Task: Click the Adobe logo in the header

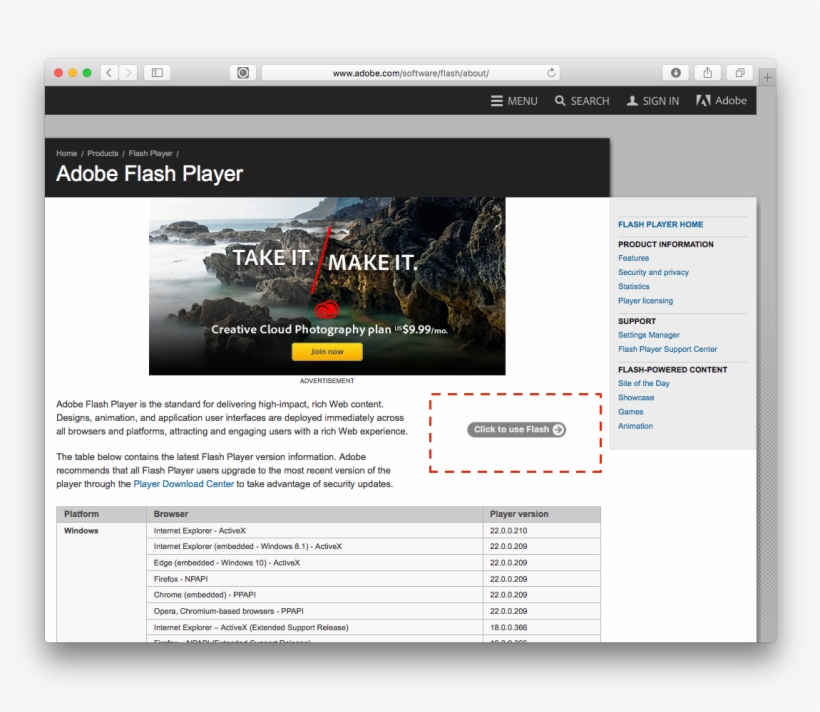Action: coord(721,100)
